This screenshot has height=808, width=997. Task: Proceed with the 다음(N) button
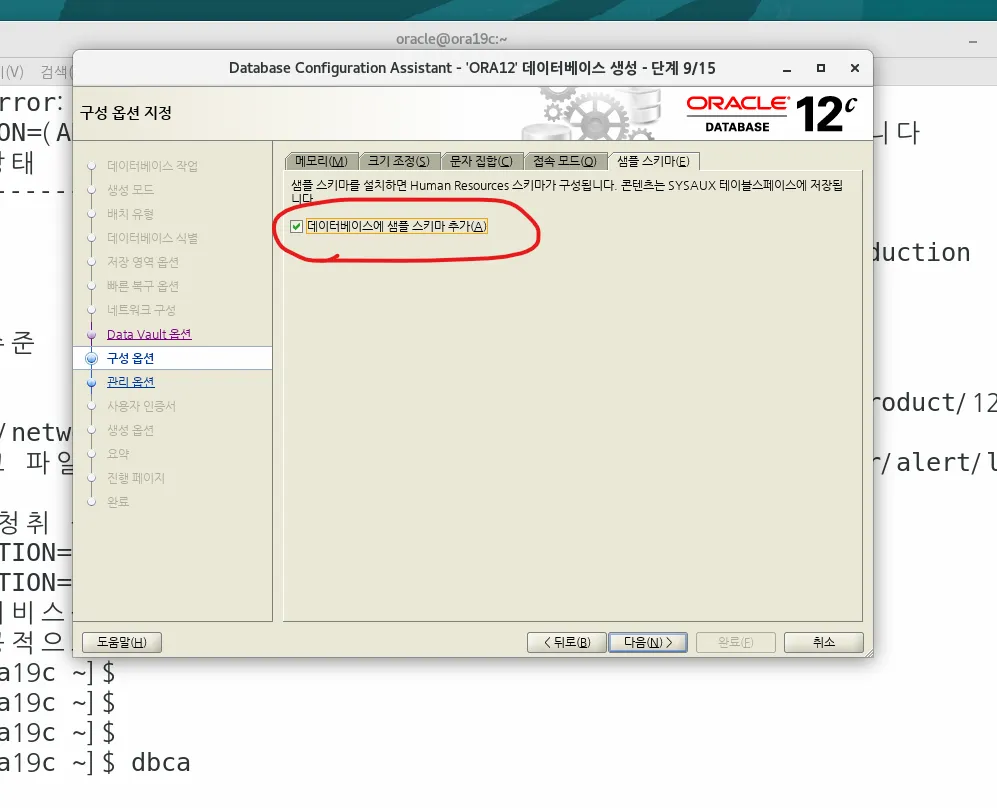coord(648,642)
